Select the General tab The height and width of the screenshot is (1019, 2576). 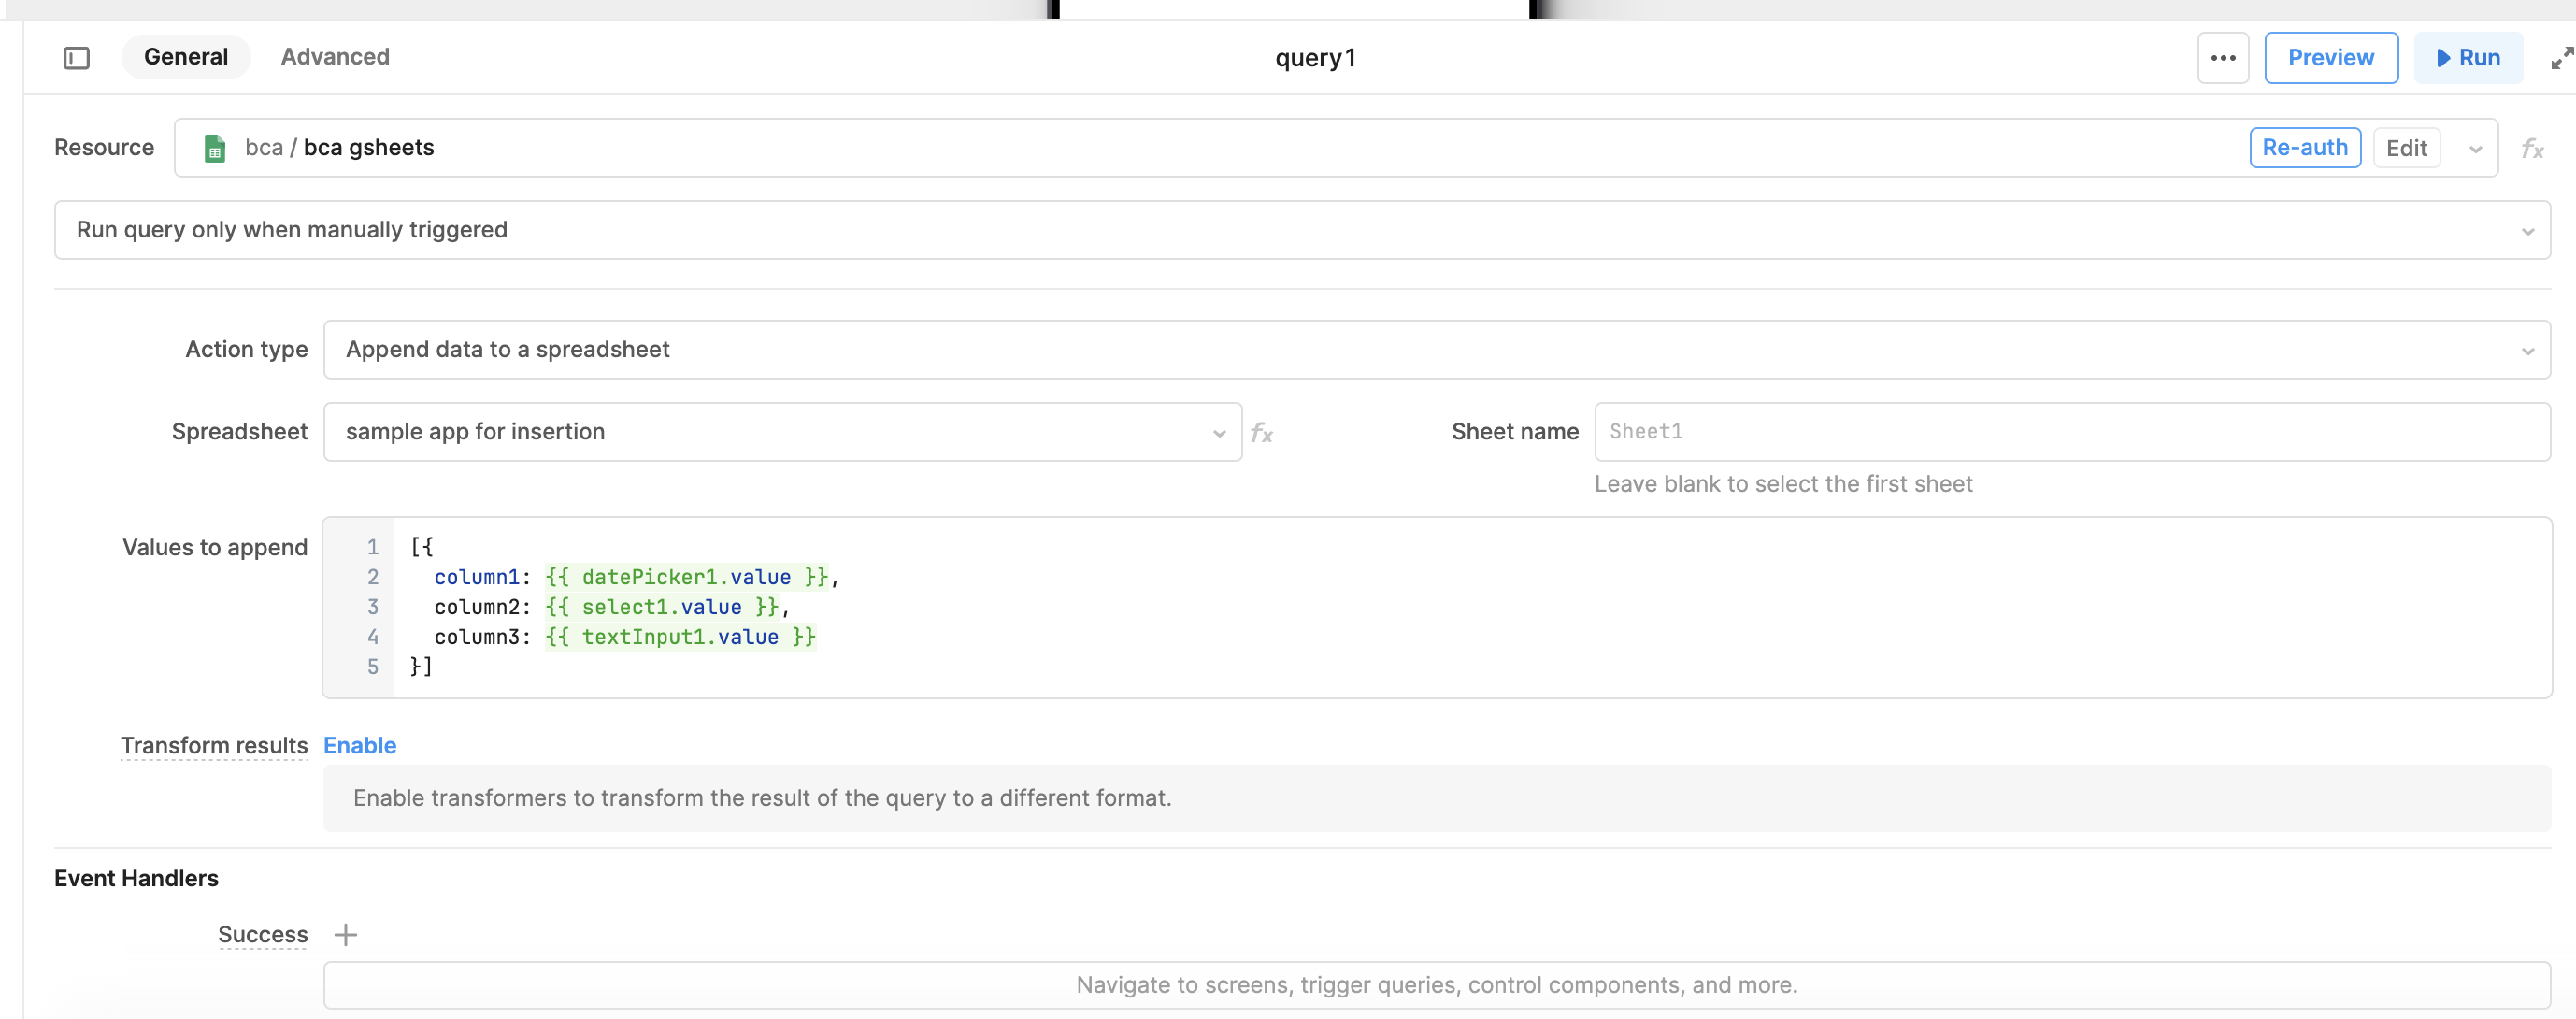pos(186,57)
